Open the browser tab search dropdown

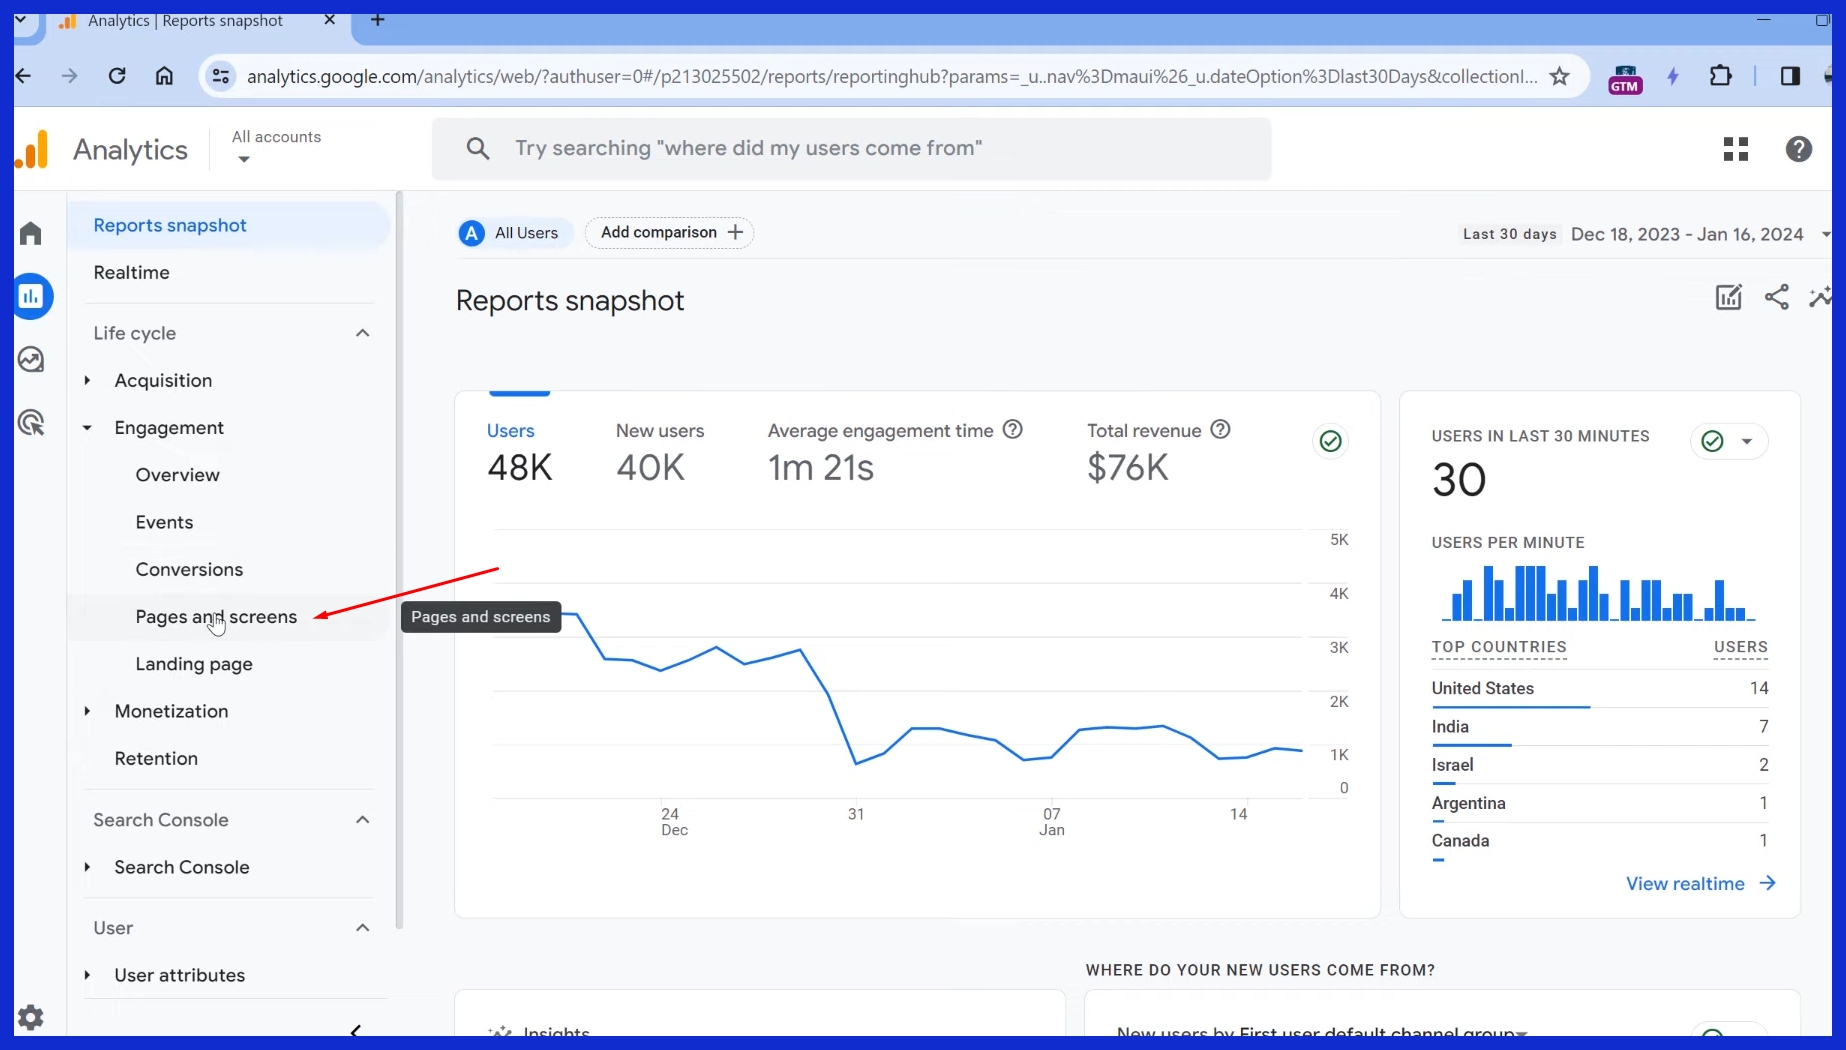[x=21, y=20]
